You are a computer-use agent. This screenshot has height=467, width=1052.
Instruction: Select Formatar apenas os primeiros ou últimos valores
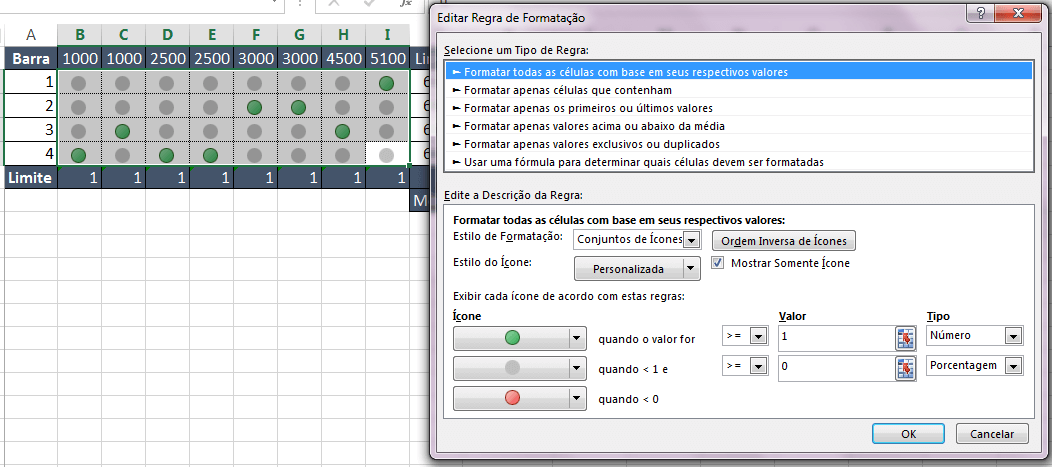pos(738,107)
